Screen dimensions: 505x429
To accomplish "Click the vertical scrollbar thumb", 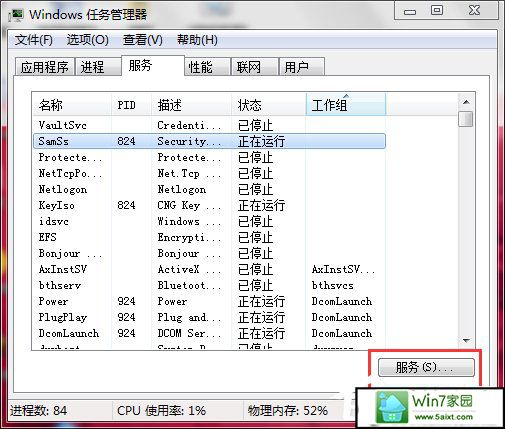I will point(466,119).
